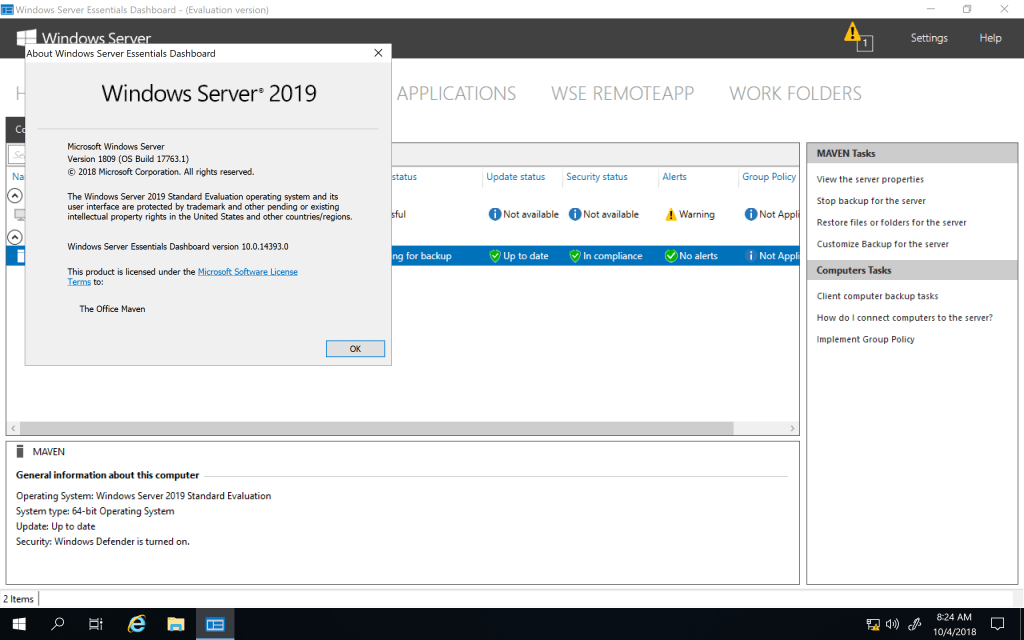1024x640 pixels.
Task: Open Settings in the dashboard header
Action: 928,38
